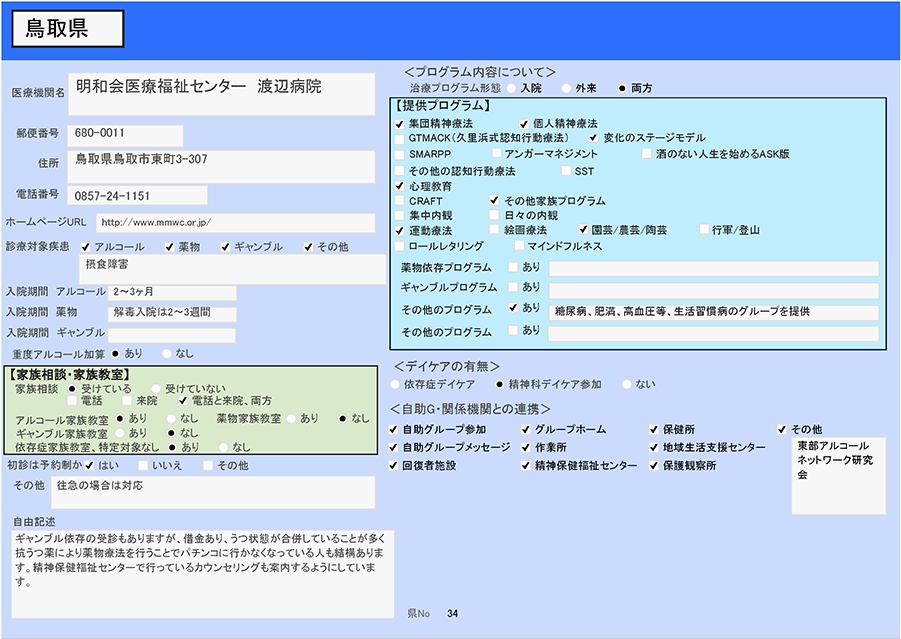
Task: Click the 郵便番号 field showing 680-0011
Action: [x=126, y=134]
